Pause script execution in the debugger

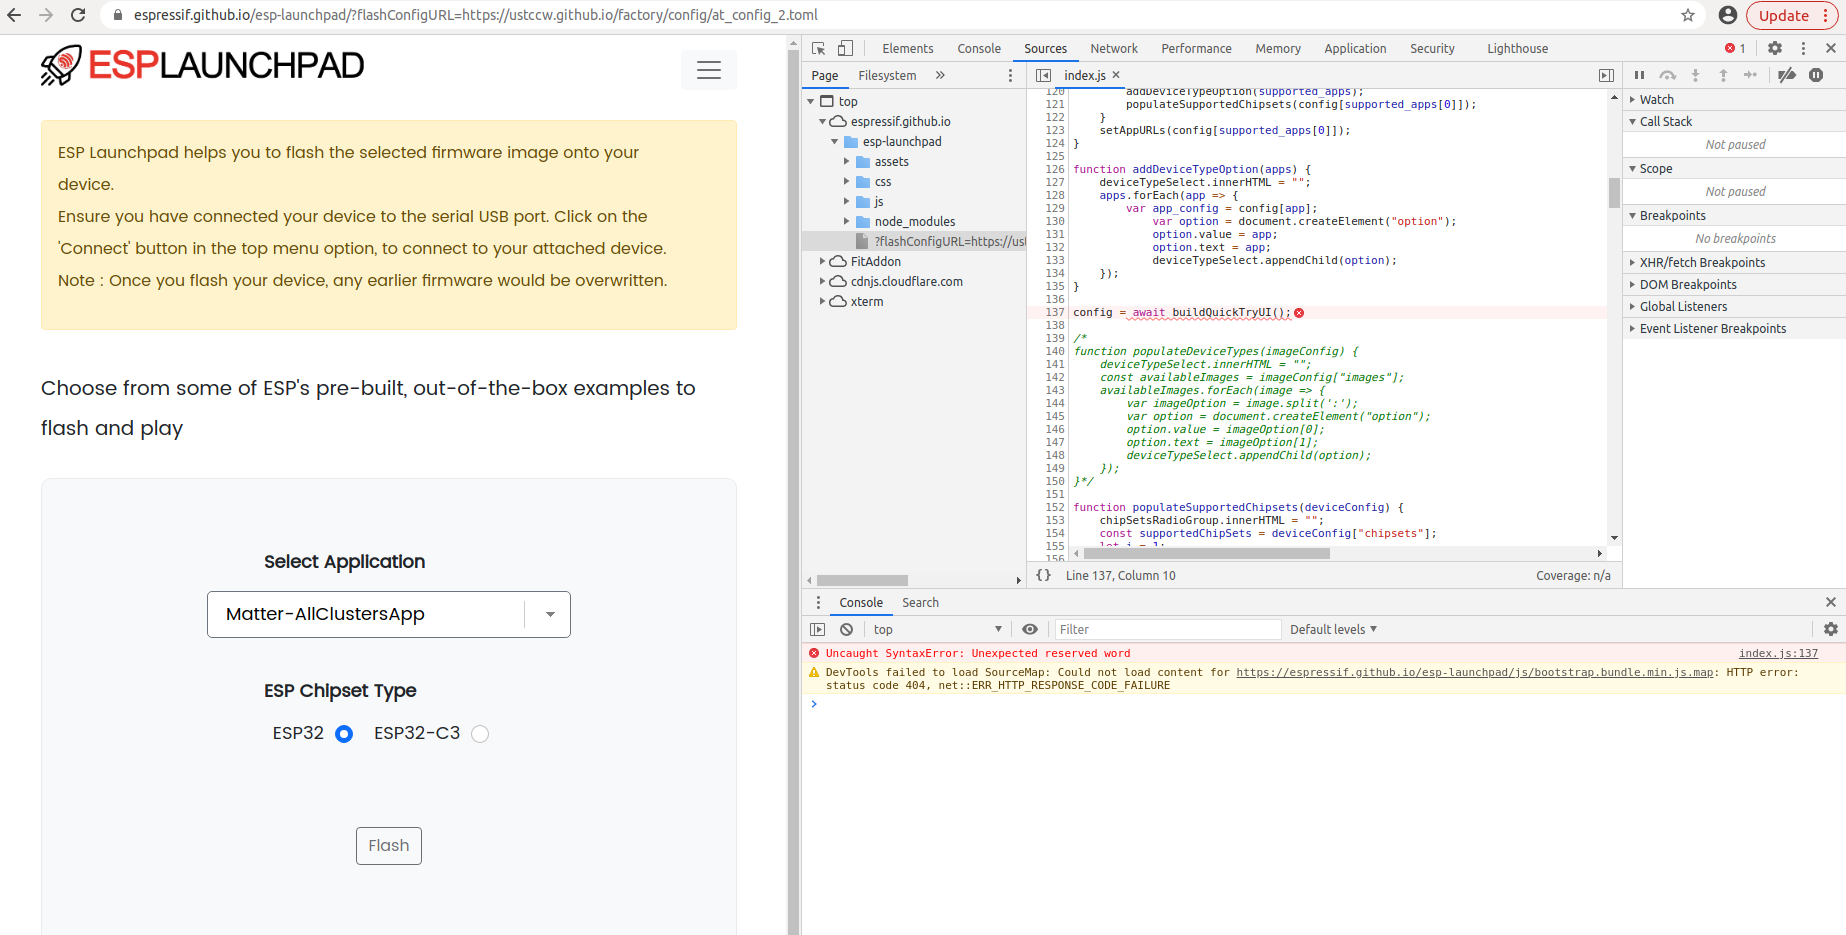click(1640, 75)
